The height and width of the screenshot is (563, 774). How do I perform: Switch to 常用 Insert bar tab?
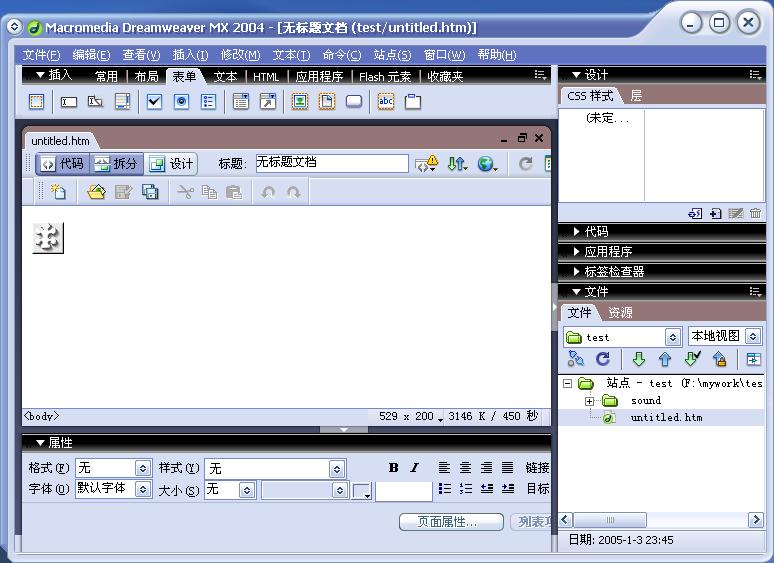[x=106, y=76]
